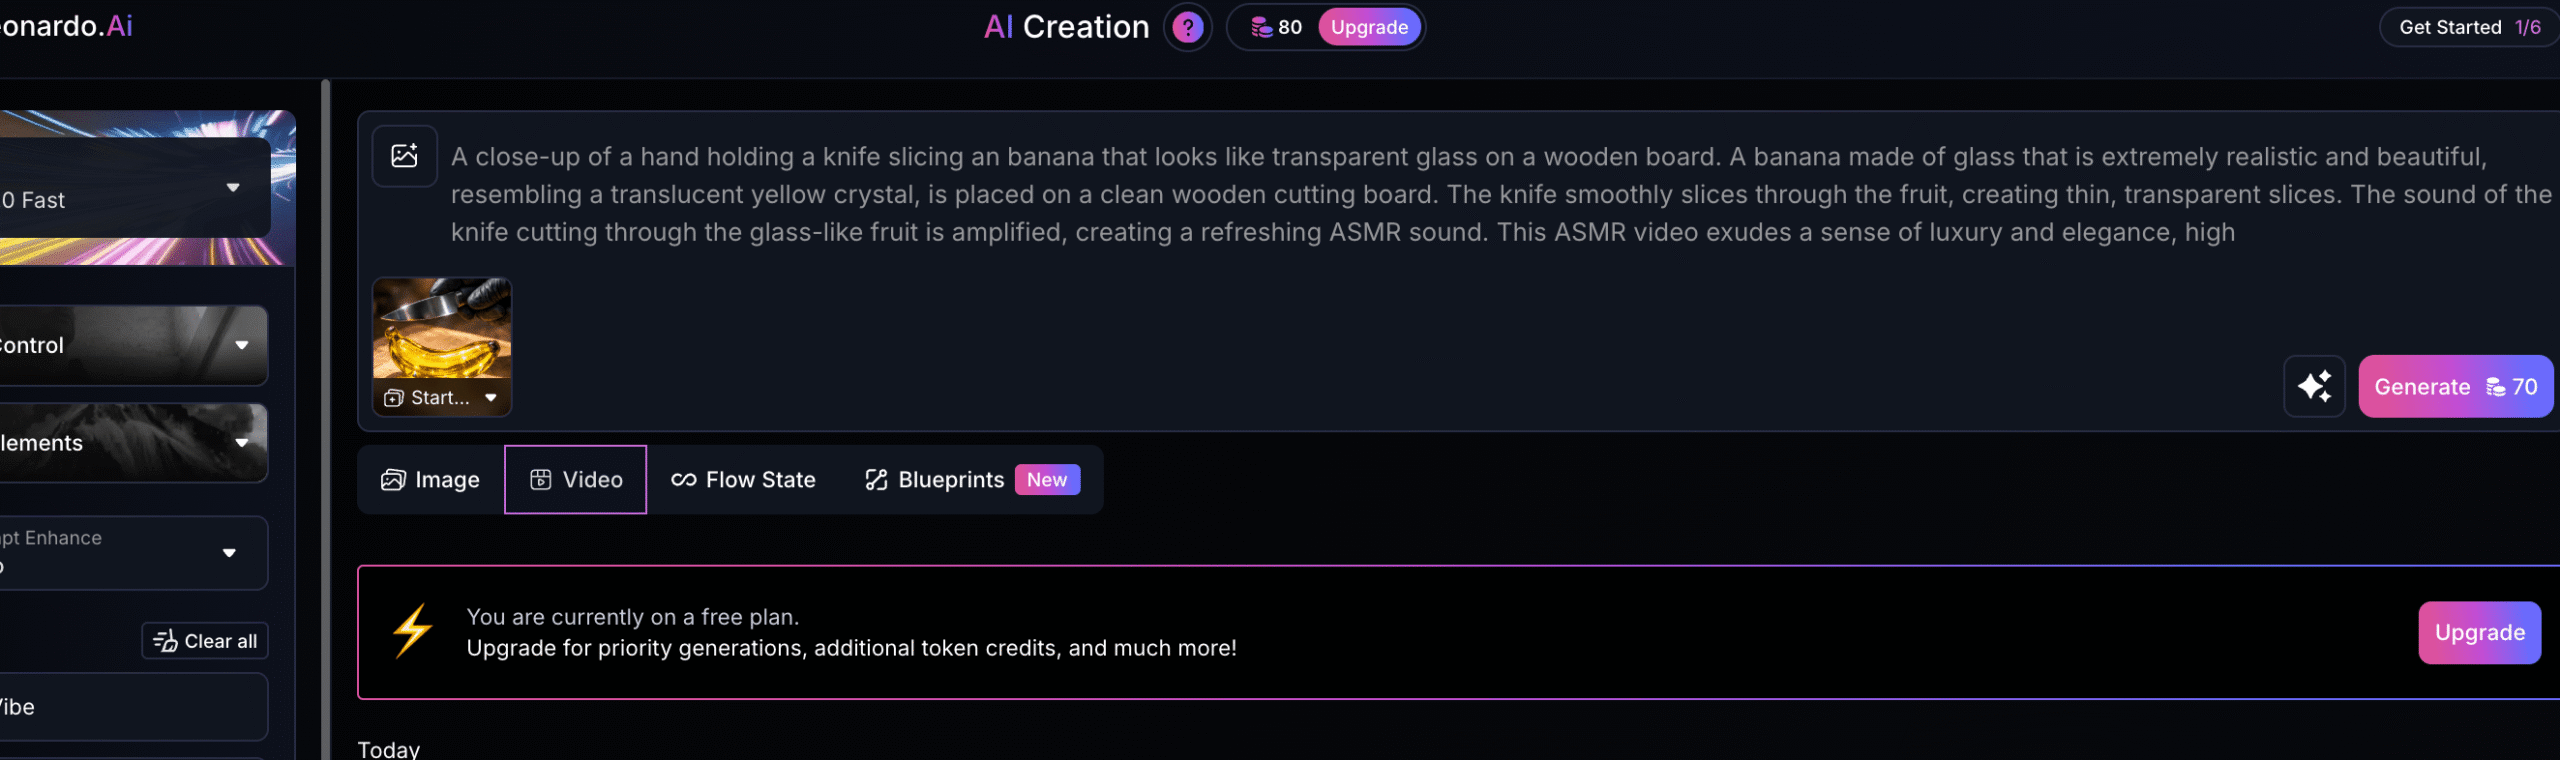This screenshot has height=760, width=2560.
Task: Click the Blueprints icon in the tab row
Action: [x=876, y=480]
